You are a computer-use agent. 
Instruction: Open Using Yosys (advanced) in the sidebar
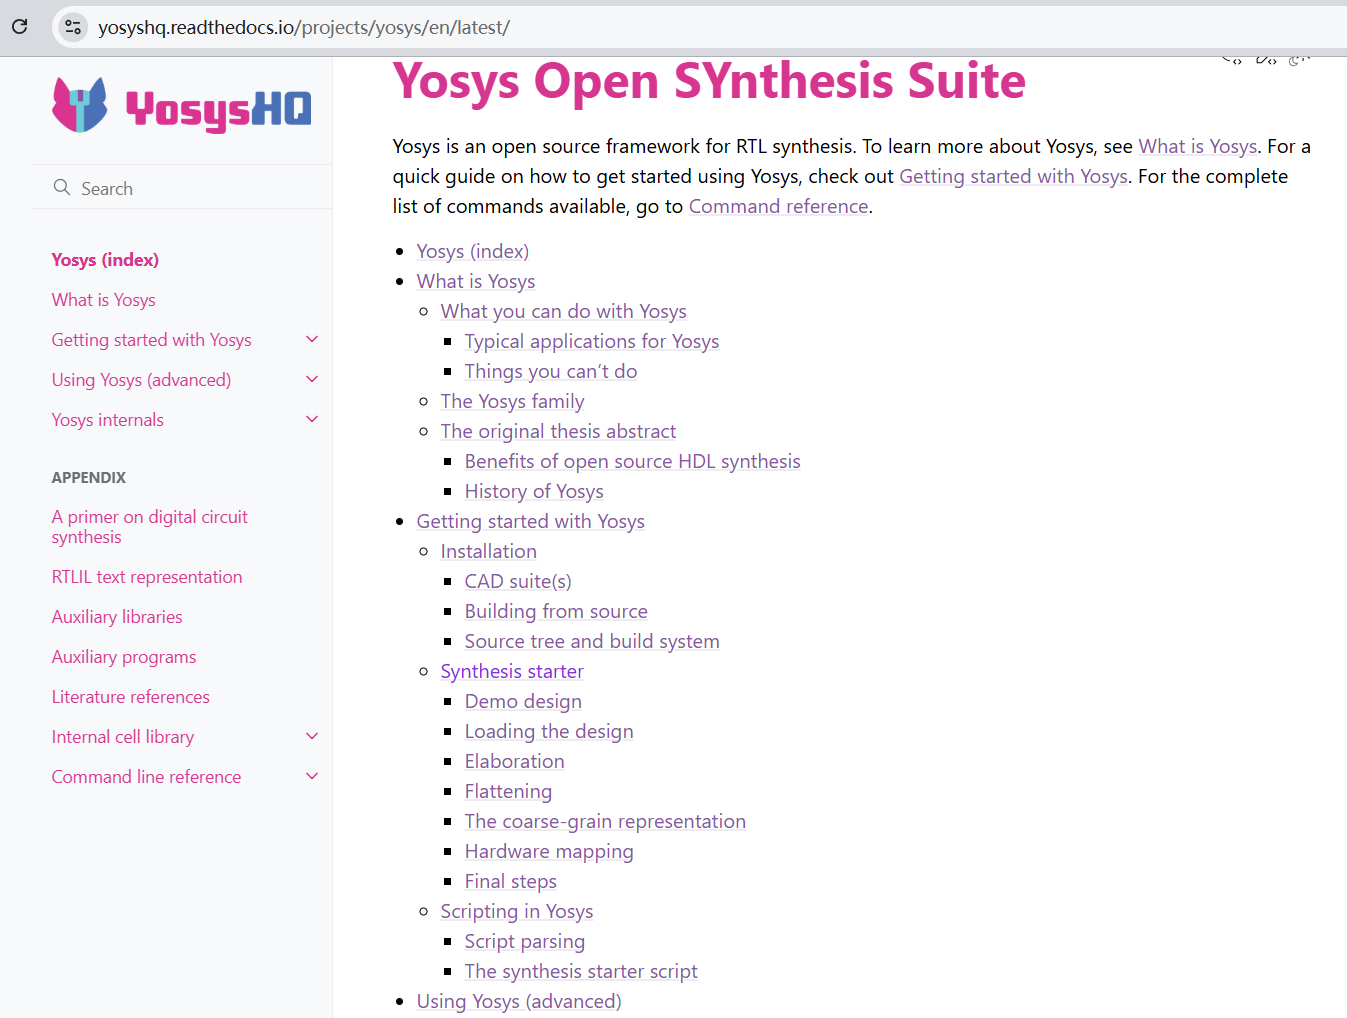141,380
